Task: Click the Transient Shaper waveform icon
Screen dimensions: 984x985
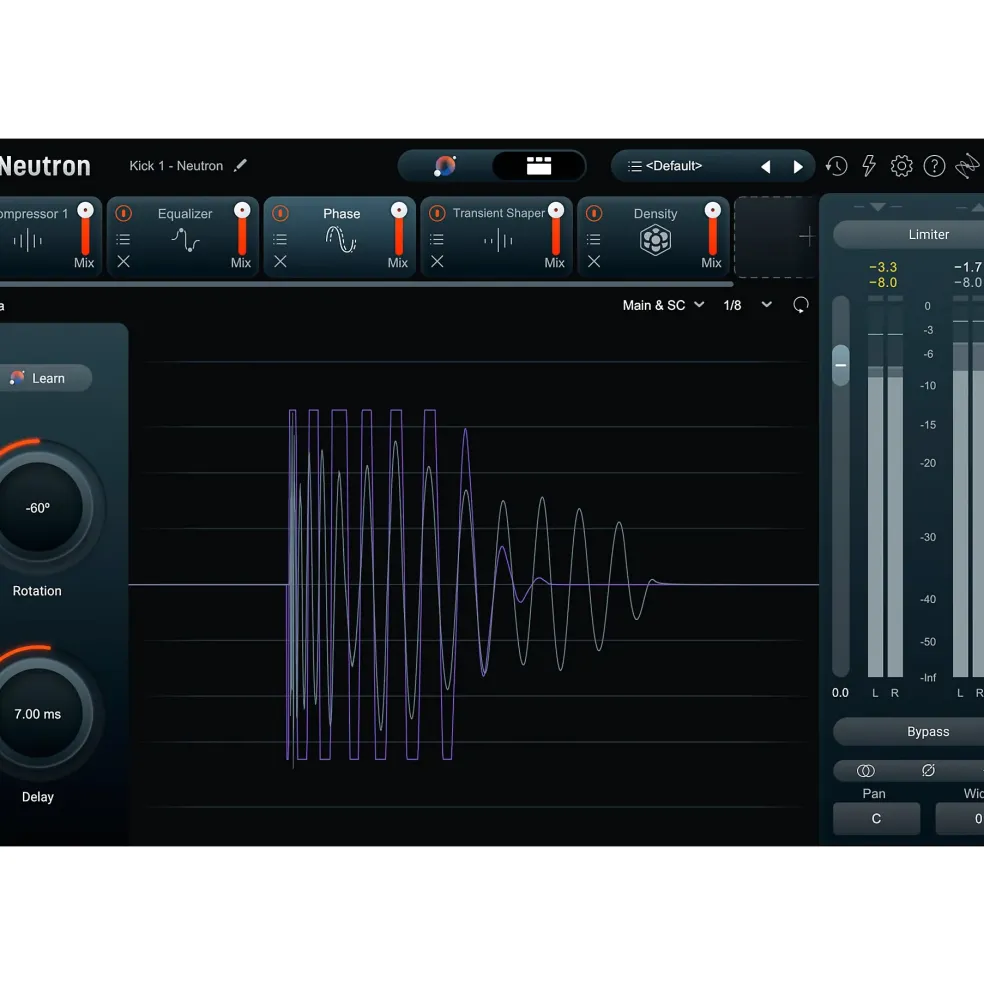Action: tap(498, 240)
